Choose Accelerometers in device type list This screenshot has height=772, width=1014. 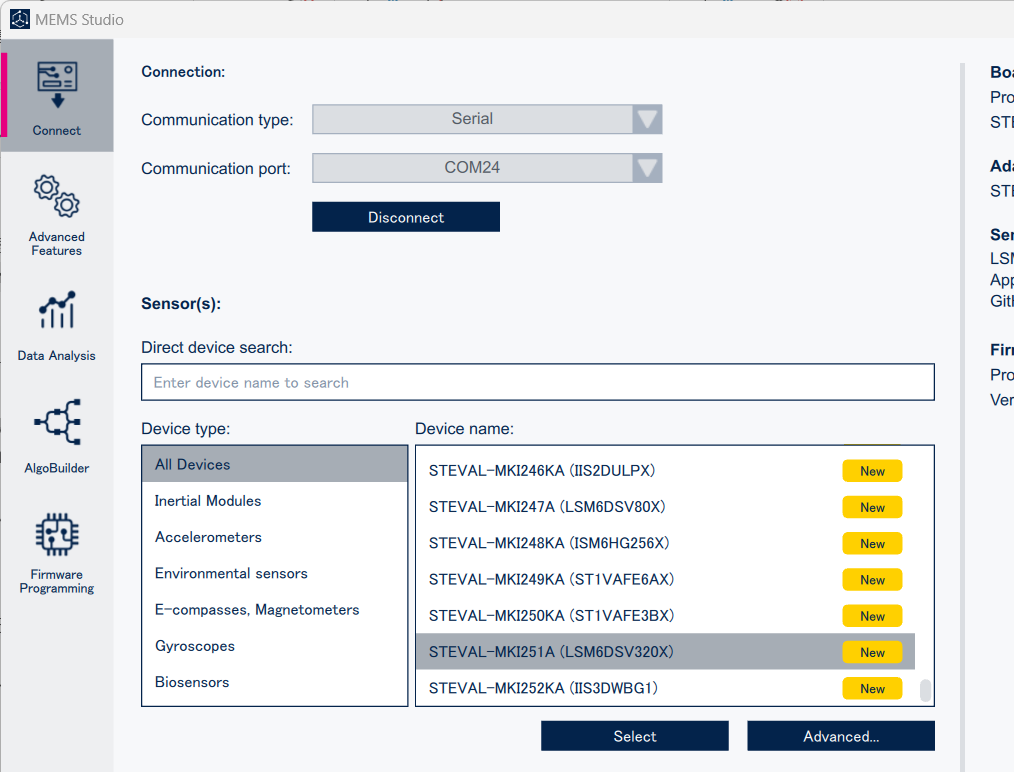[208, 537]
